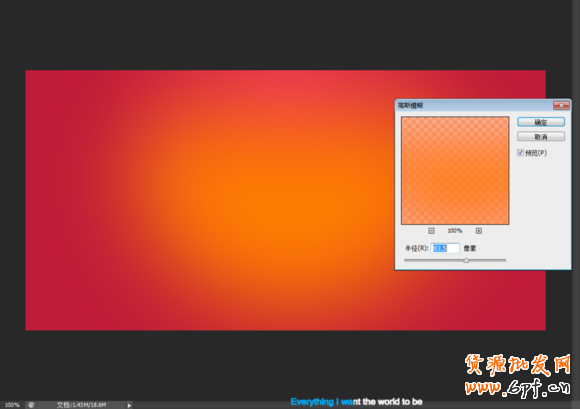Zoom in the Gaussian Blur preview
The width and height of the screenshot is (580, 409).
click(x=479, y=231)
